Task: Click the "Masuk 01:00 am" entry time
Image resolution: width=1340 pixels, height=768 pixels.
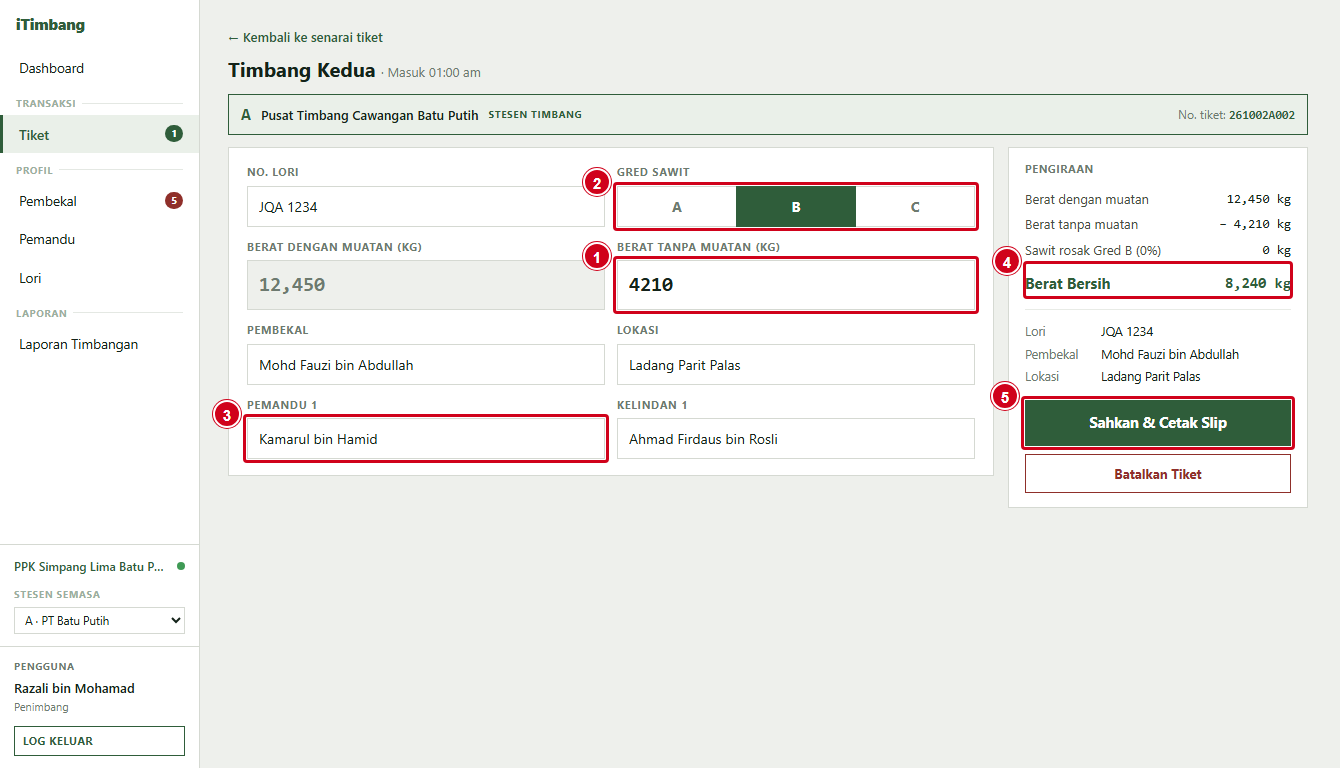Action: (434, 73)
